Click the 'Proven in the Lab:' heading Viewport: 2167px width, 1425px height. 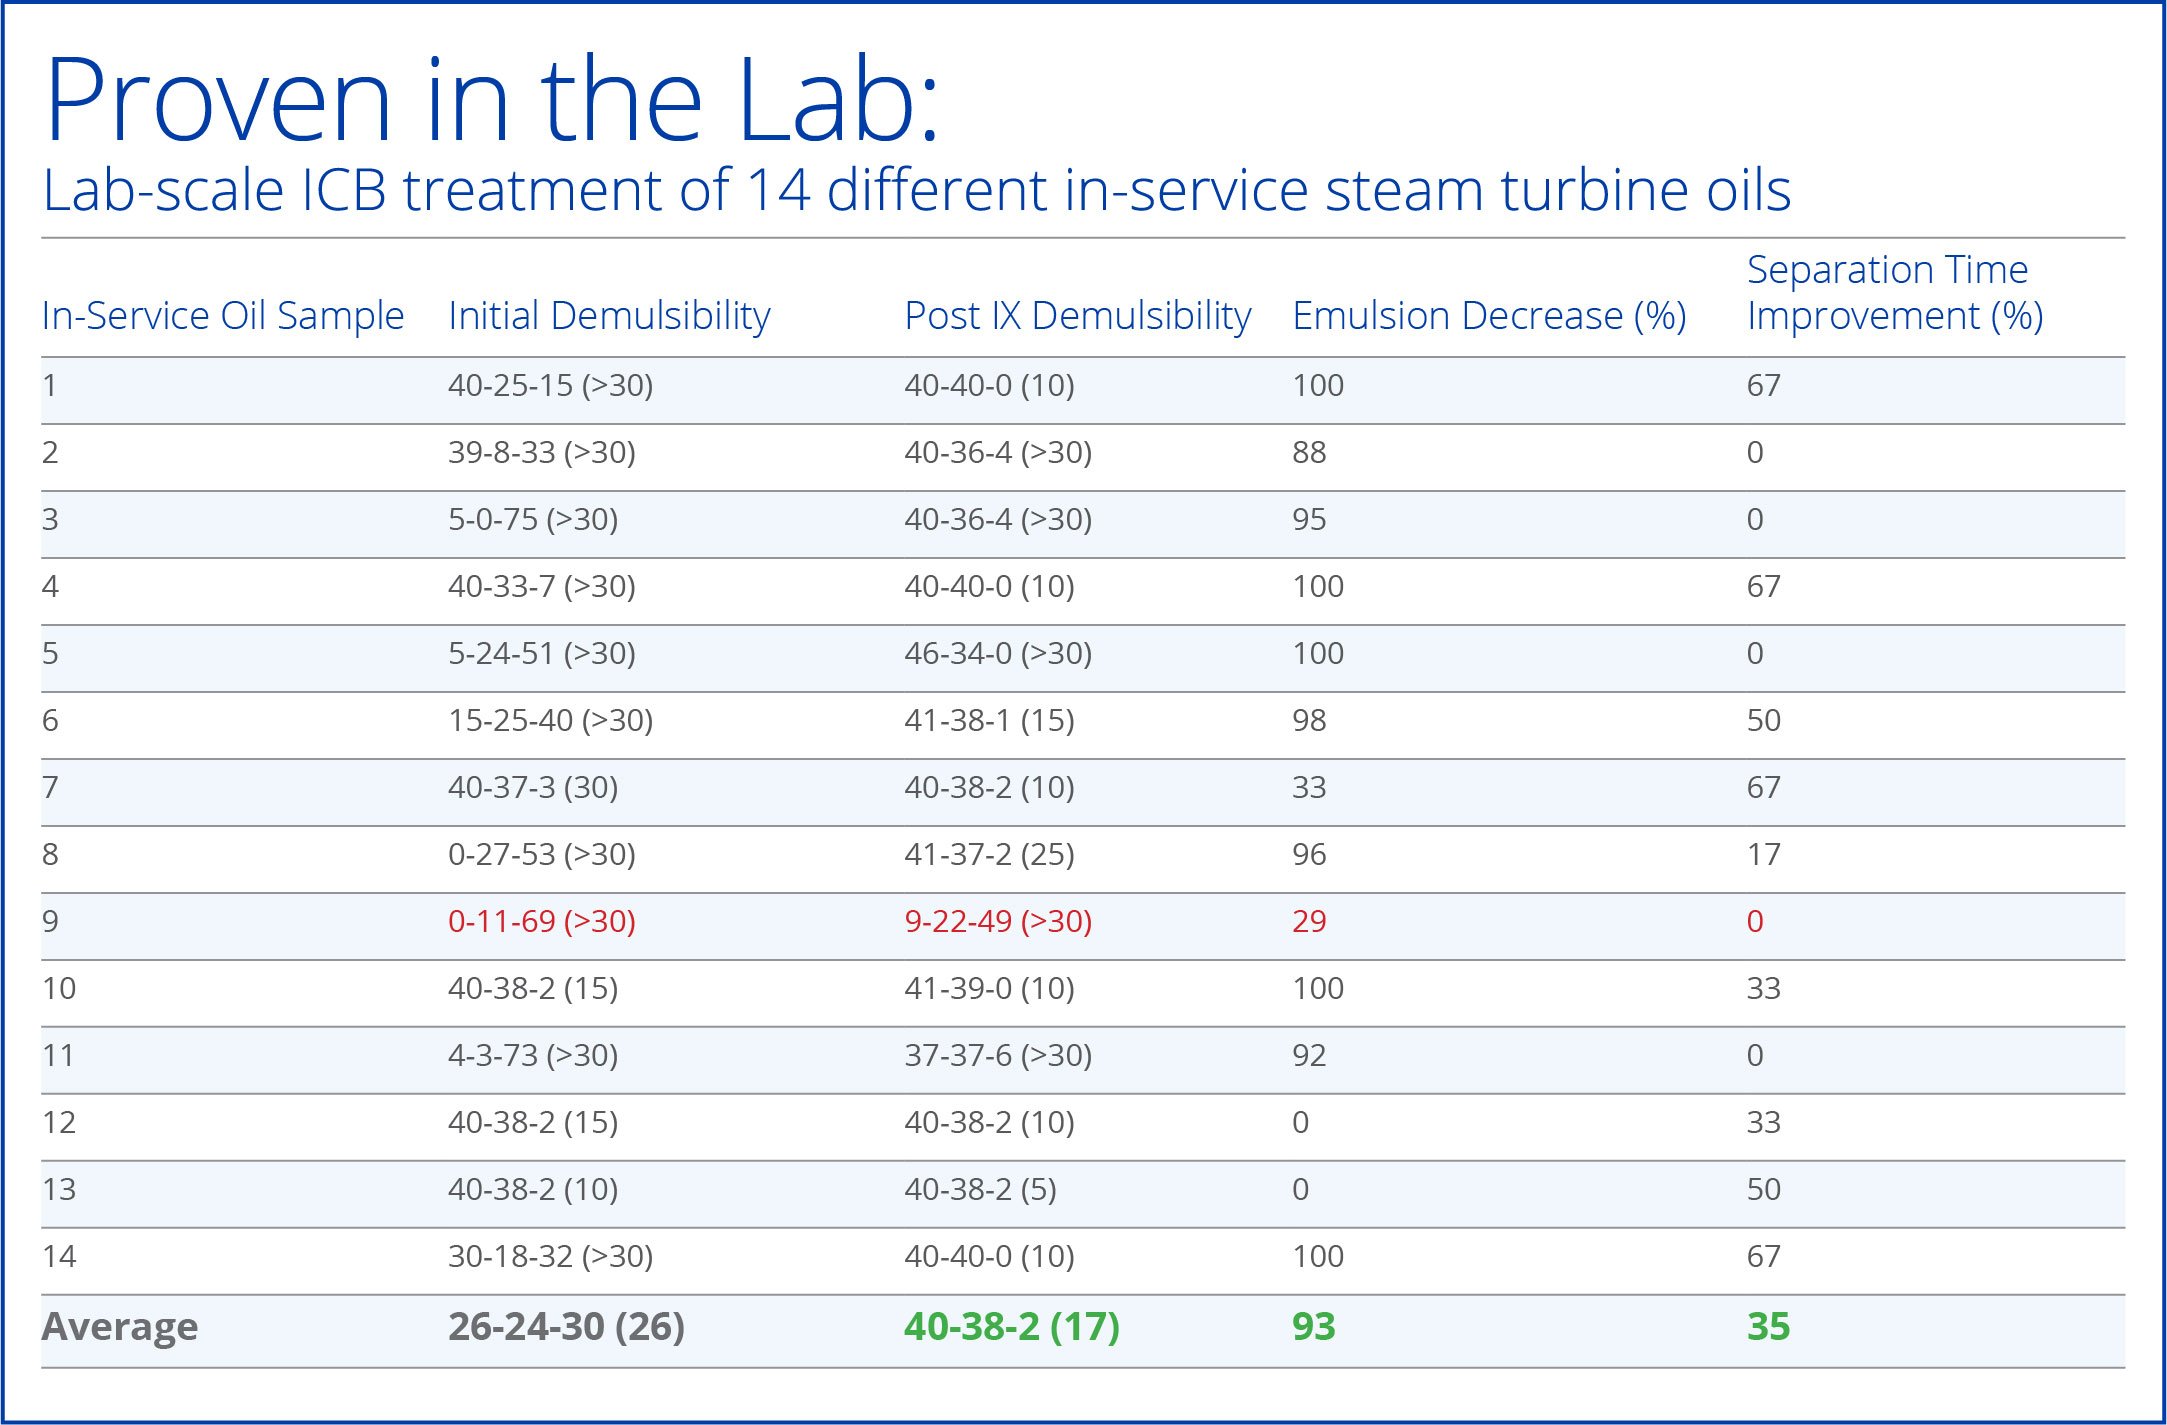[492, 101]
